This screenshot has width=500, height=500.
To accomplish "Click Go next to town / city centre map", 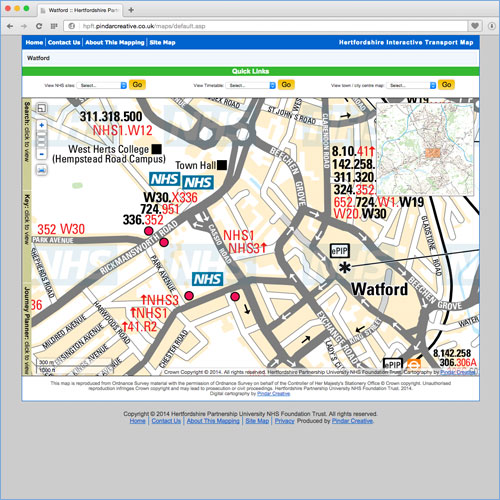I will [x=447, y=85].
